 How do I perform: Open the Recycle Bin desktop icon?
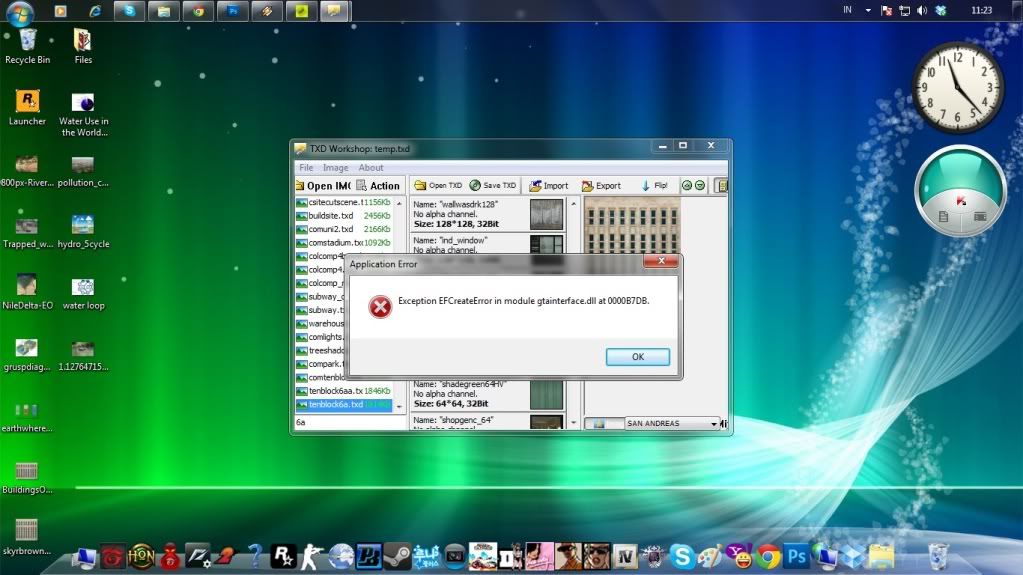click(x=27, y=47)
